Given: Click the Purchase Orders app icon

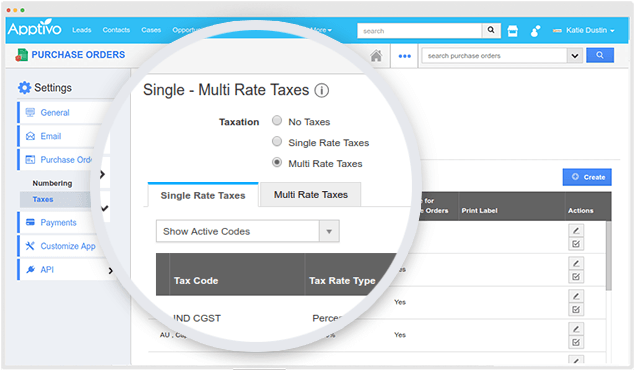Looking at the screenshot, I should [x=21, y=55].
